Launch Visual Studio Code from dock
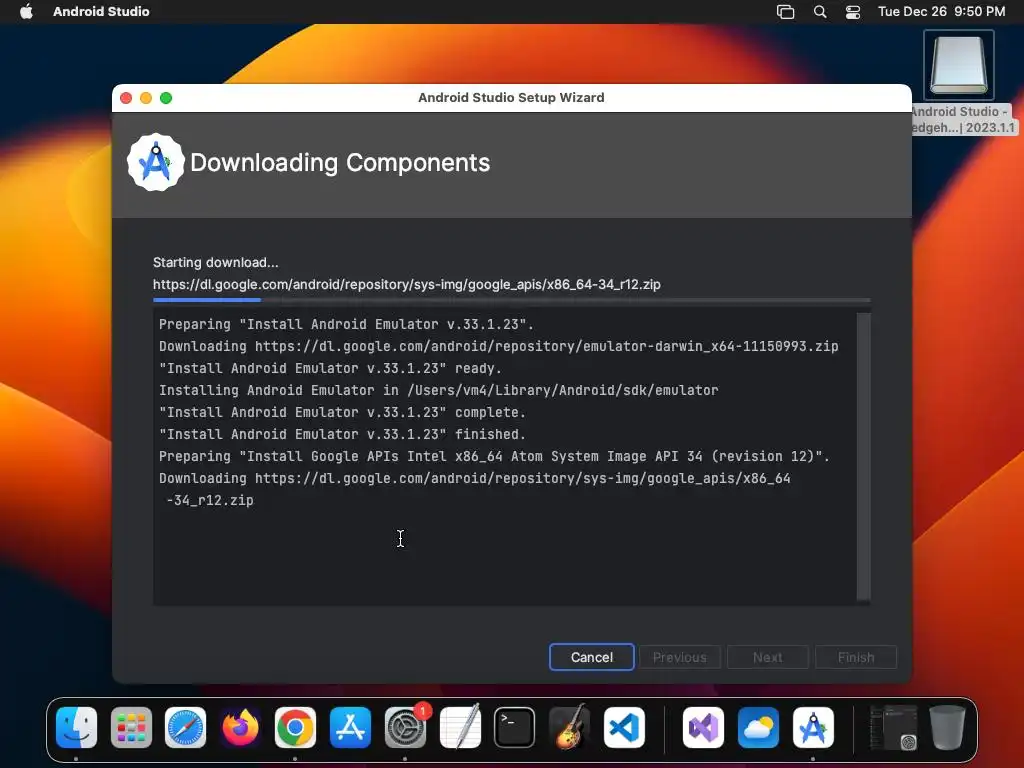The width and height of the screenshot is (1024, 768). 624,727
